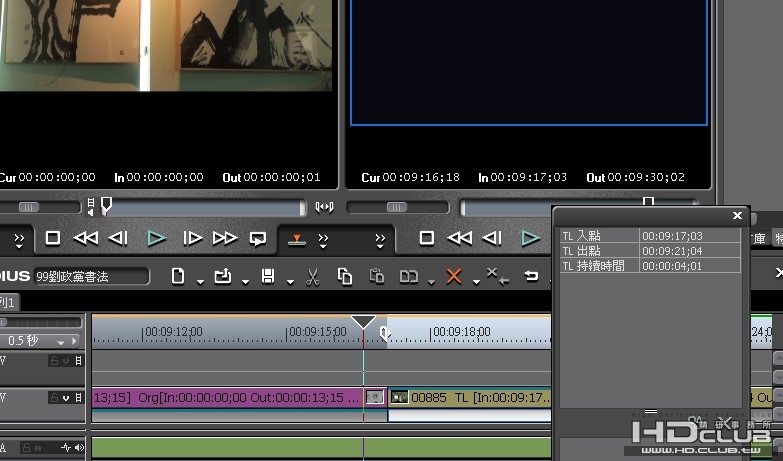Select the 列1 sequence tab
The height and width of the screenshot is (461, 783).
pos(8,302)
